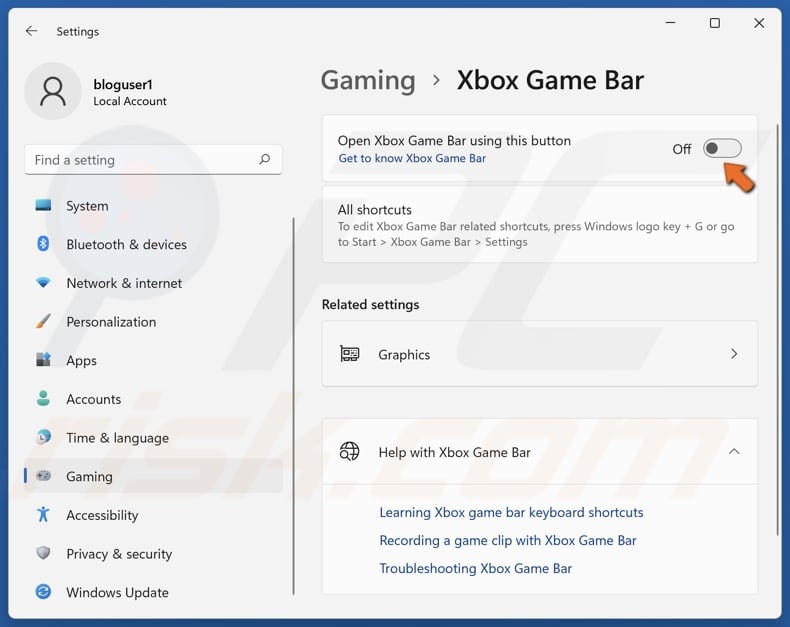Image resolution: width=790 pixels, height=627 pixels.
Task: Minimize the Settings window
Action: [670, 23]
